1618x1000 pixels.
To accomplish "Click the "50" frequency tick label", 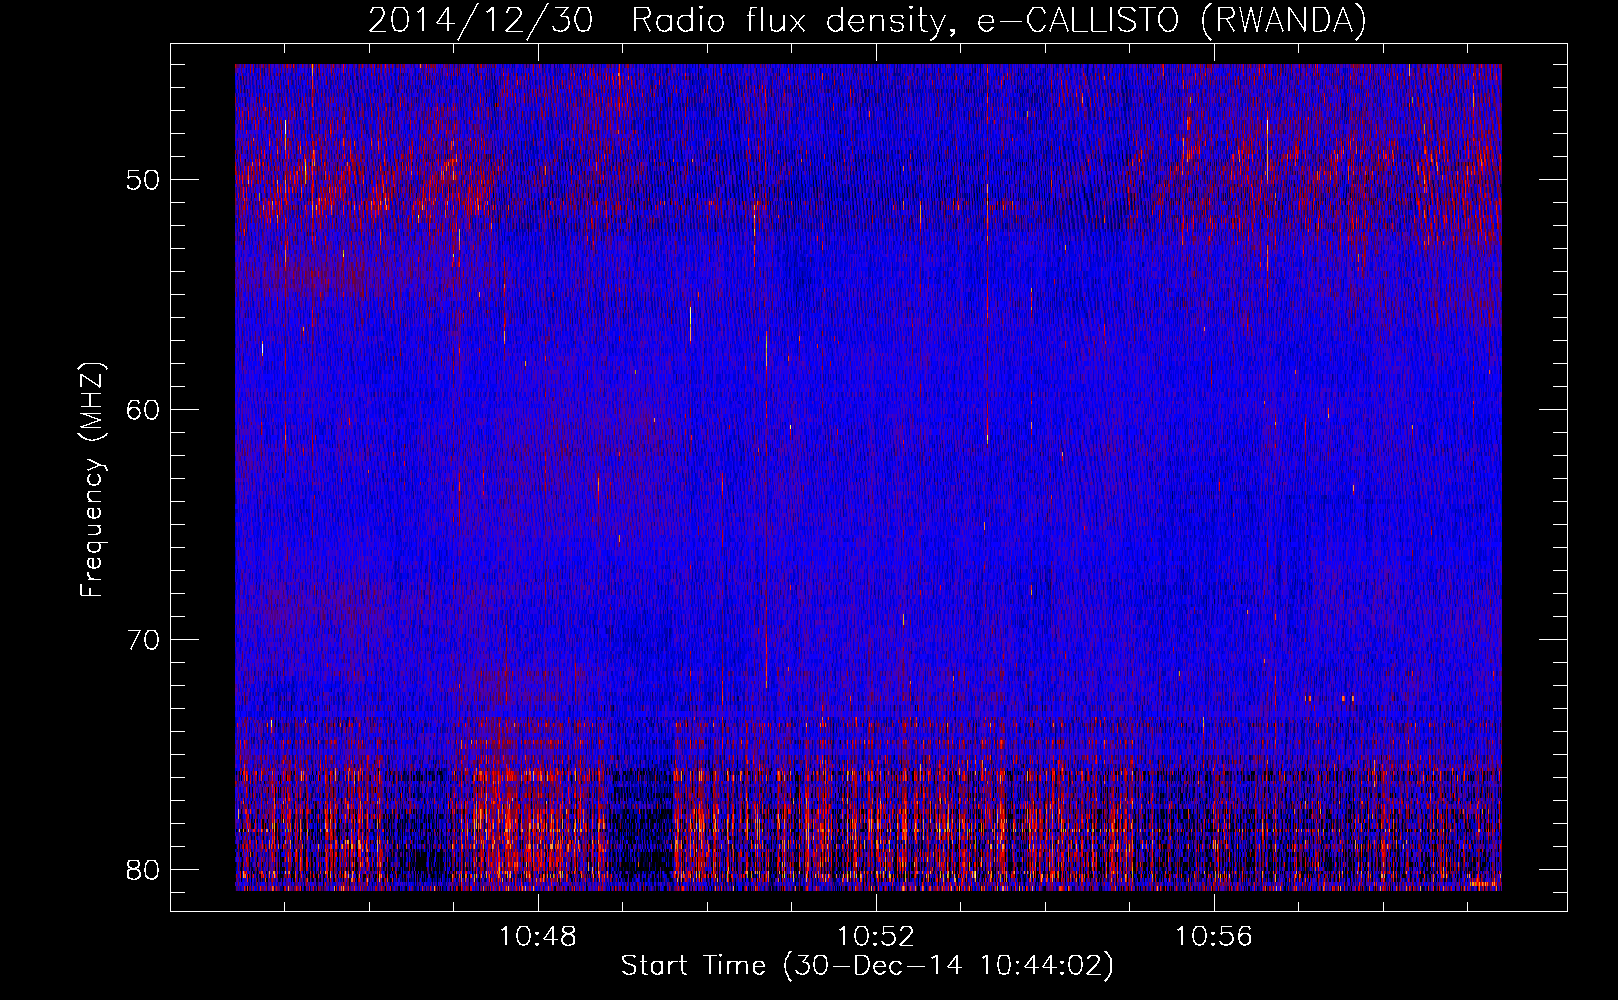I will pyautogui.click(x=143, y=180).
